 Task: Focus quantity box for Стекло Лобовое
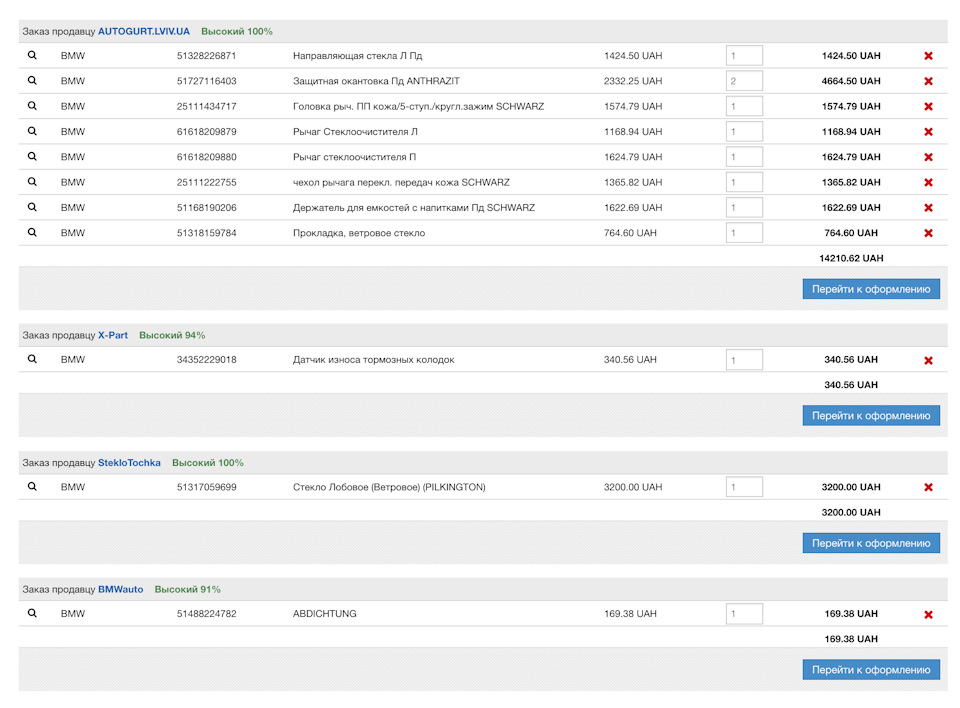click(x=744, y=487)
